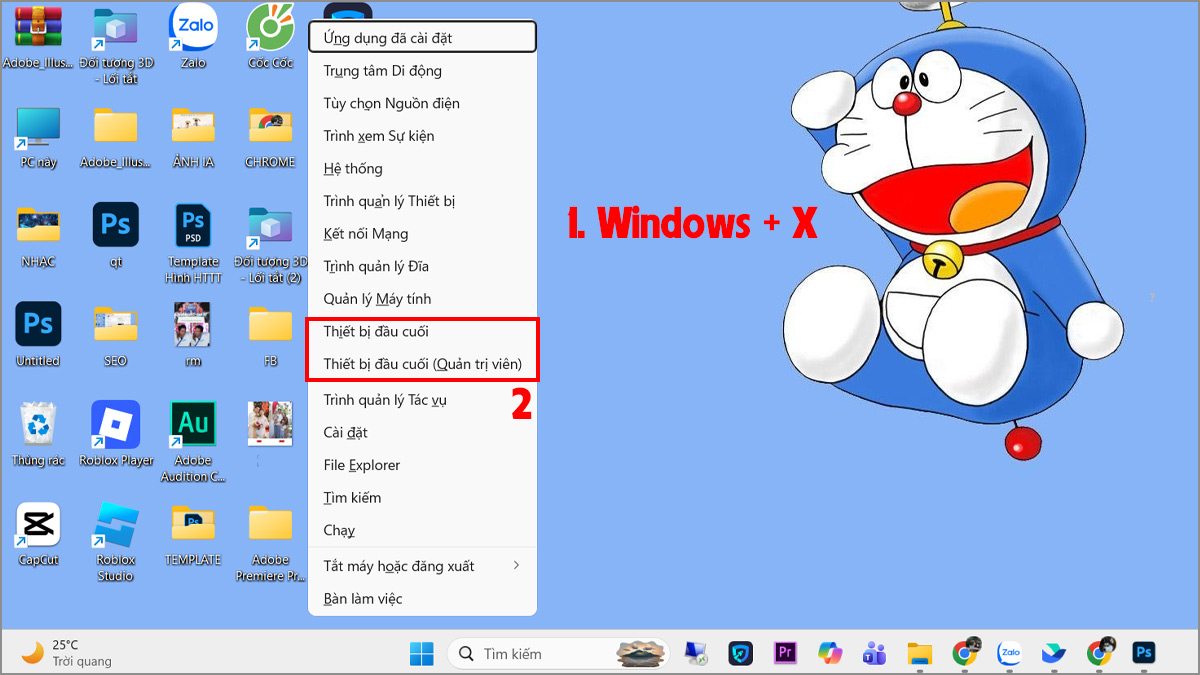Screen dimensions: 1200x675
Task: Choose Quản lý Máy tính
Action: [422, 298]
